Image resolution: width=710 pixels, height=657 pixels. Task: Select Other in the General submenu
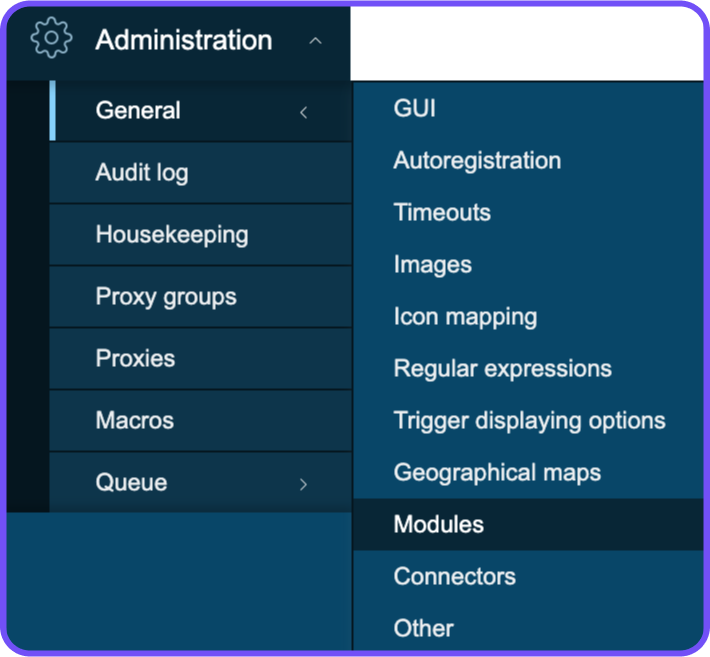(528, 628)
